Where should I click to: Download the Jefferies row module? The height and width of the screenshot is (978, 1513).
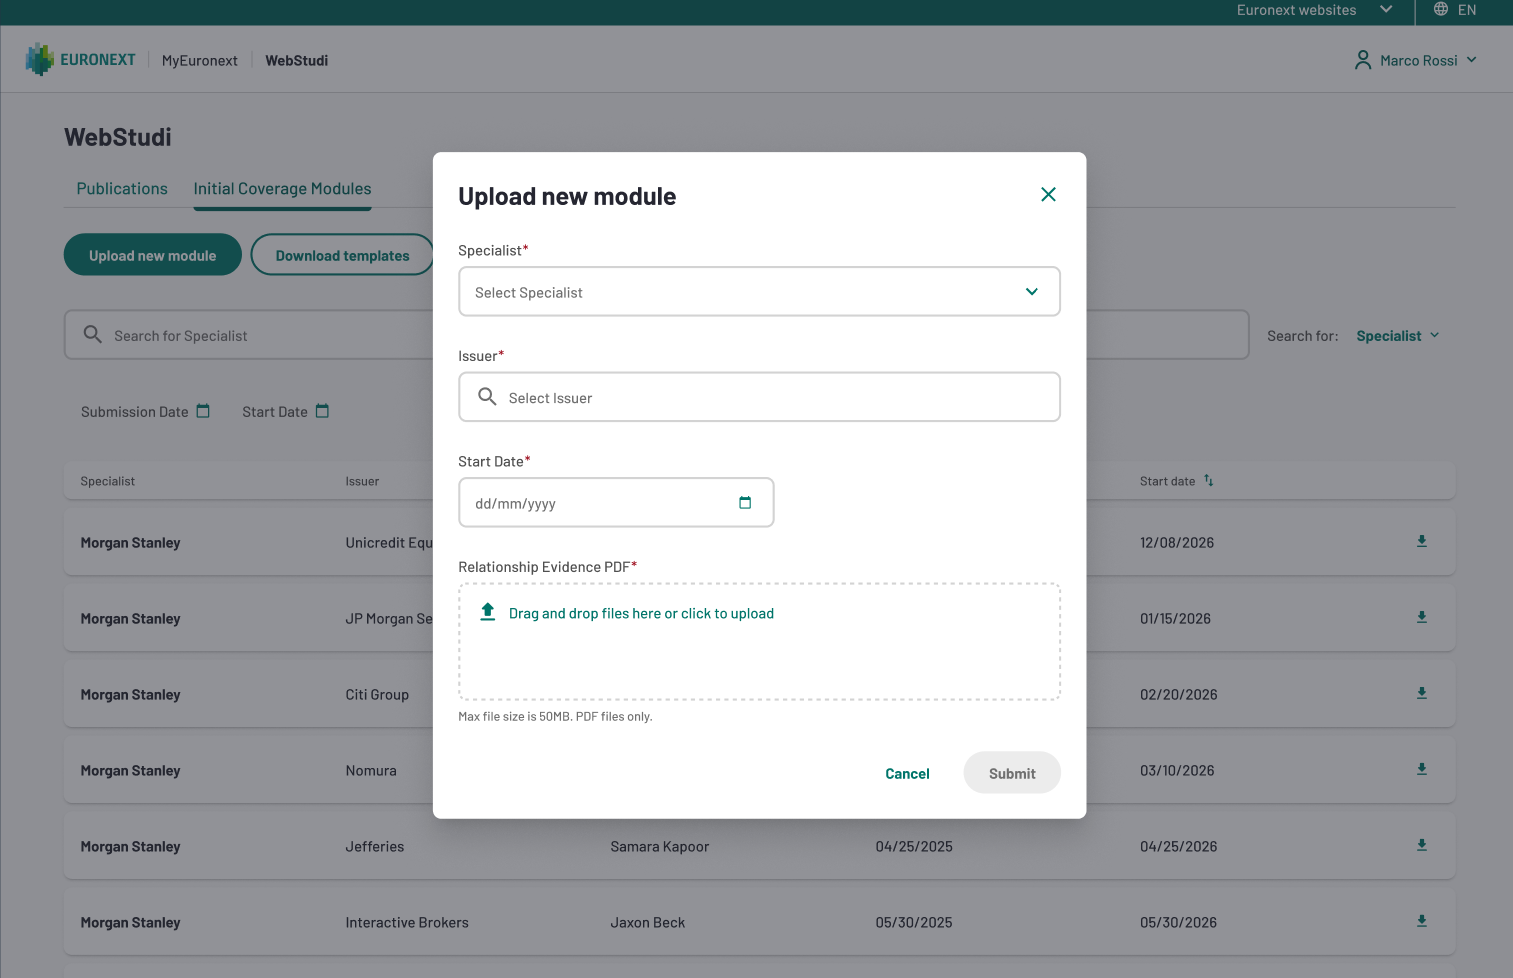coord(1421,845)
